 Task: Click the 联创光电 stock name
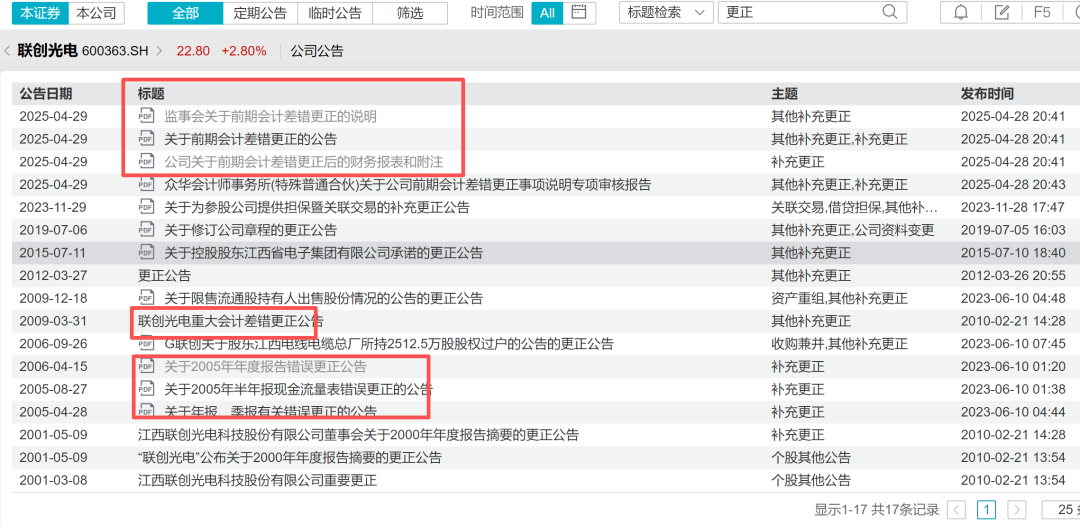pos(48,50)
